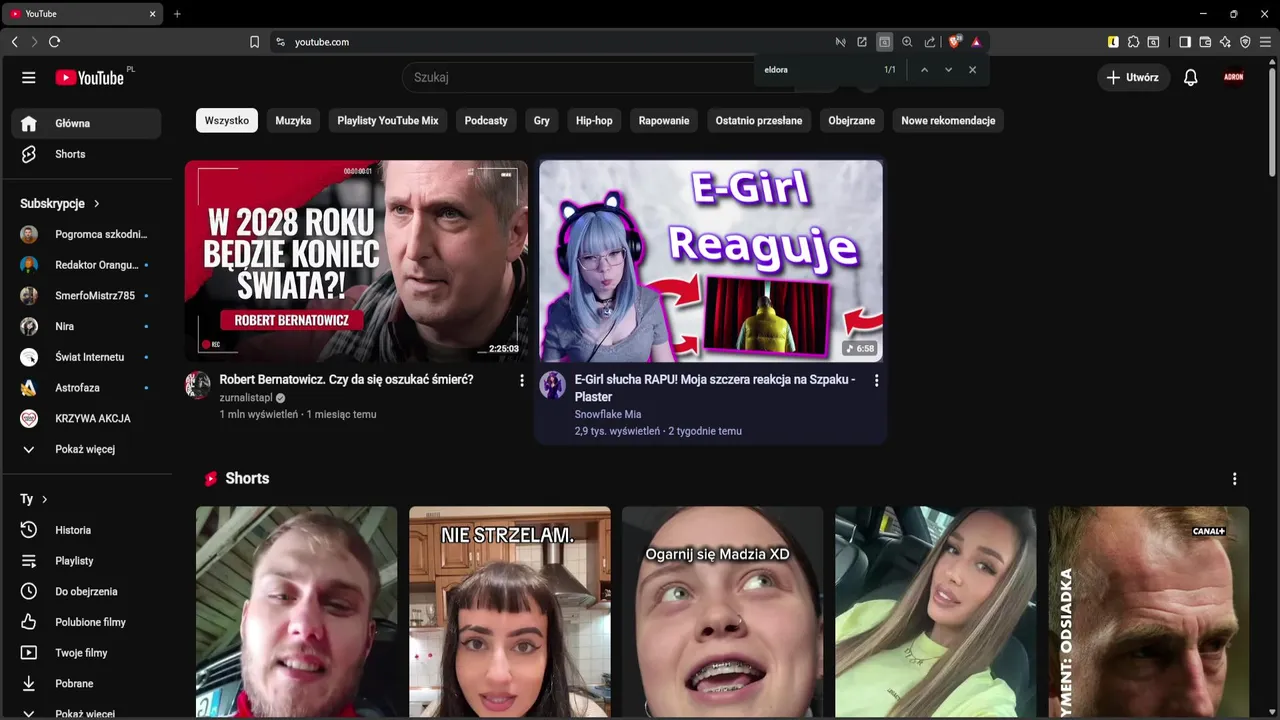Image resolution: width=1280 pixels, height=720 pixels.
Task: Expand subscriptions with Pokaż więcej
Action: pos(86,449)
